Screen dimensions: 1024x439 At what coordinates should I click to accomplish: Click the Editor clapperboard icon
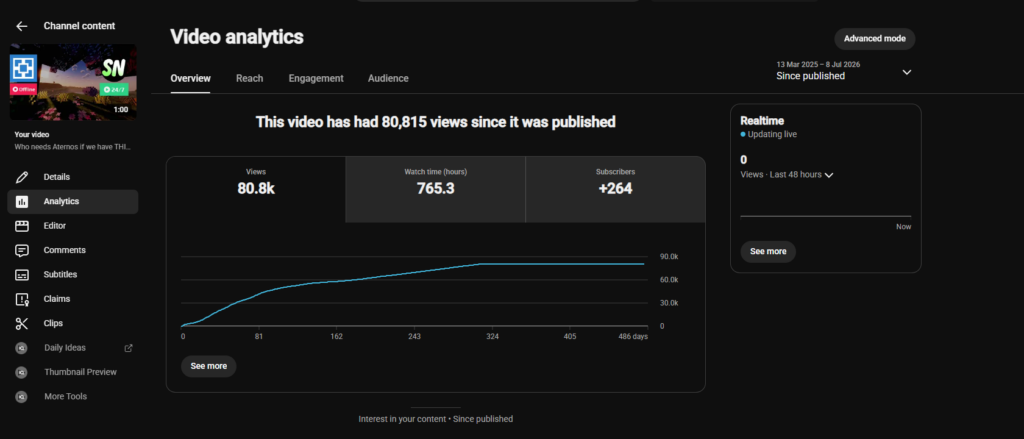point(22,226)
